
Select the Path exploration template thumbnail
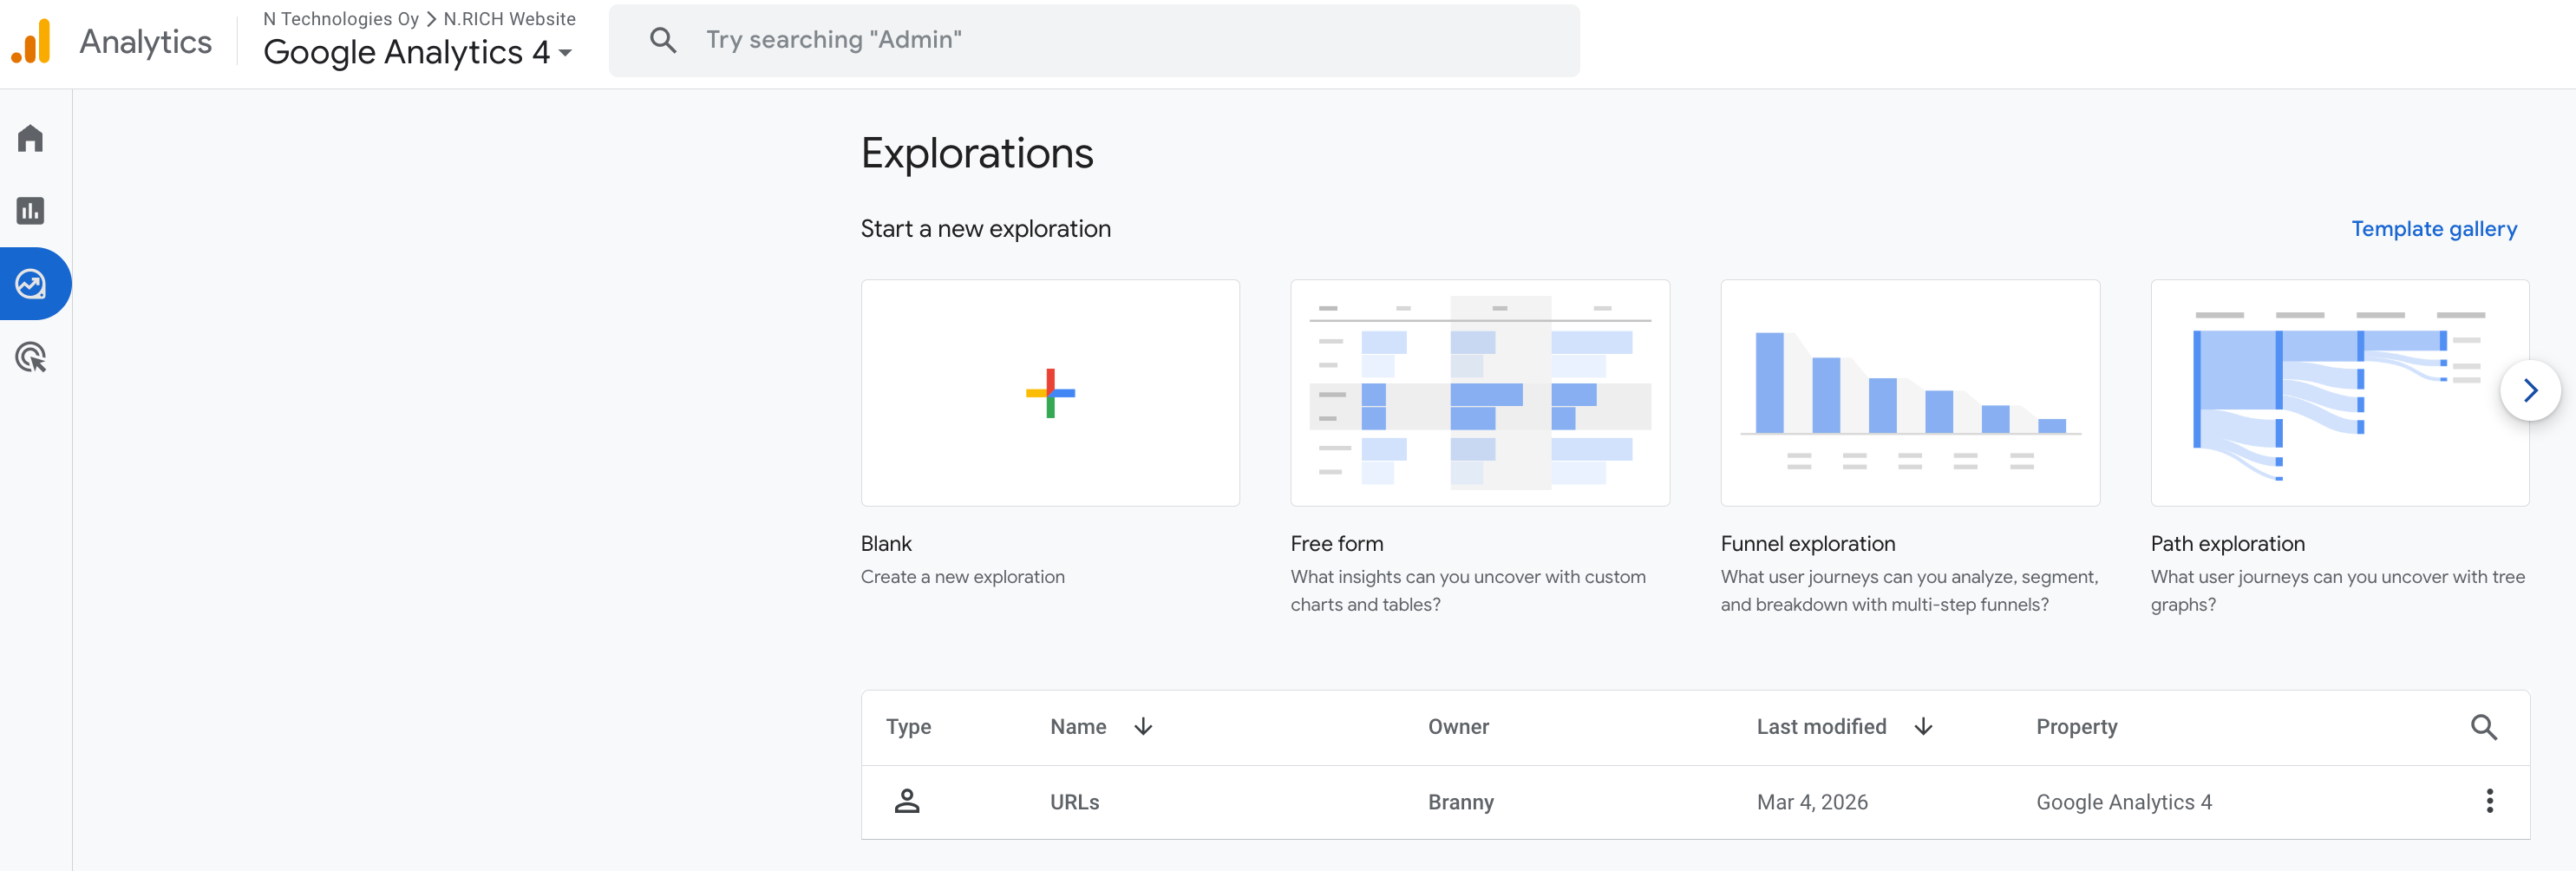(2340, 393)
